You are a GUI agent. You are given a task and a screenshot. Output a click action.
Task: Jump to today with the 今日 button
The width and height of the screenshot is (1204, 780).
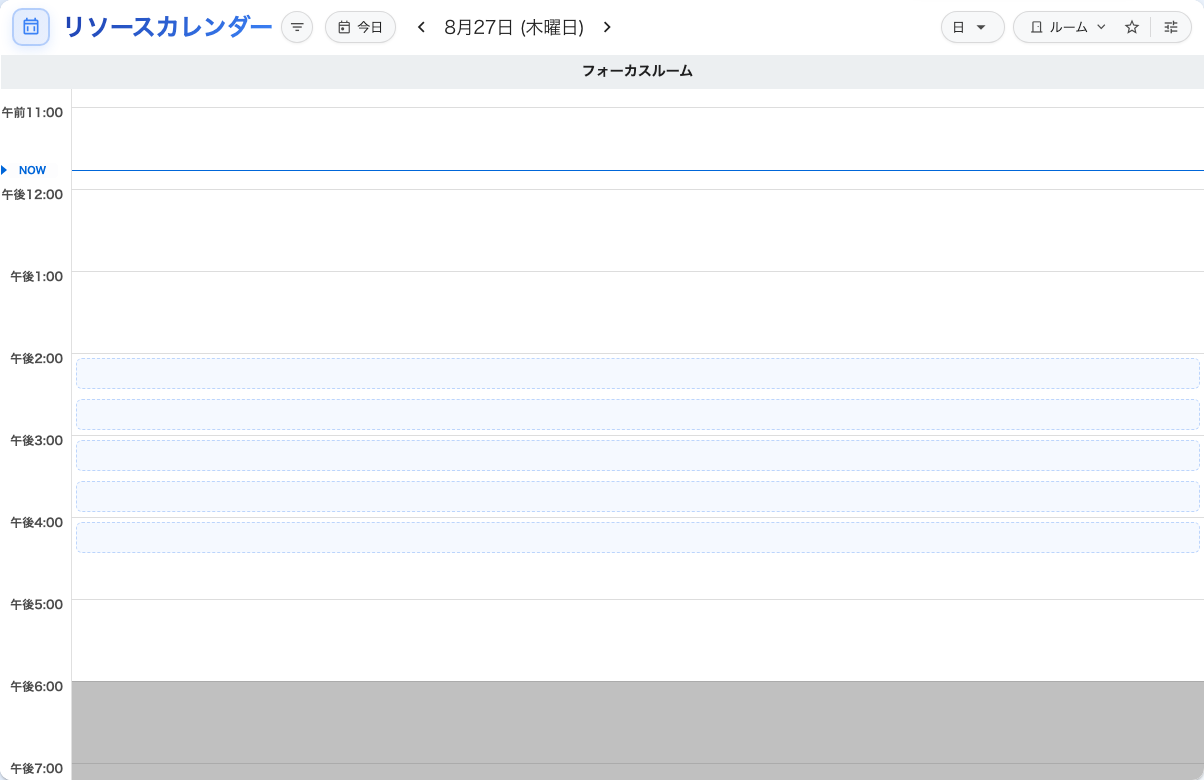(x=360, y=27)
